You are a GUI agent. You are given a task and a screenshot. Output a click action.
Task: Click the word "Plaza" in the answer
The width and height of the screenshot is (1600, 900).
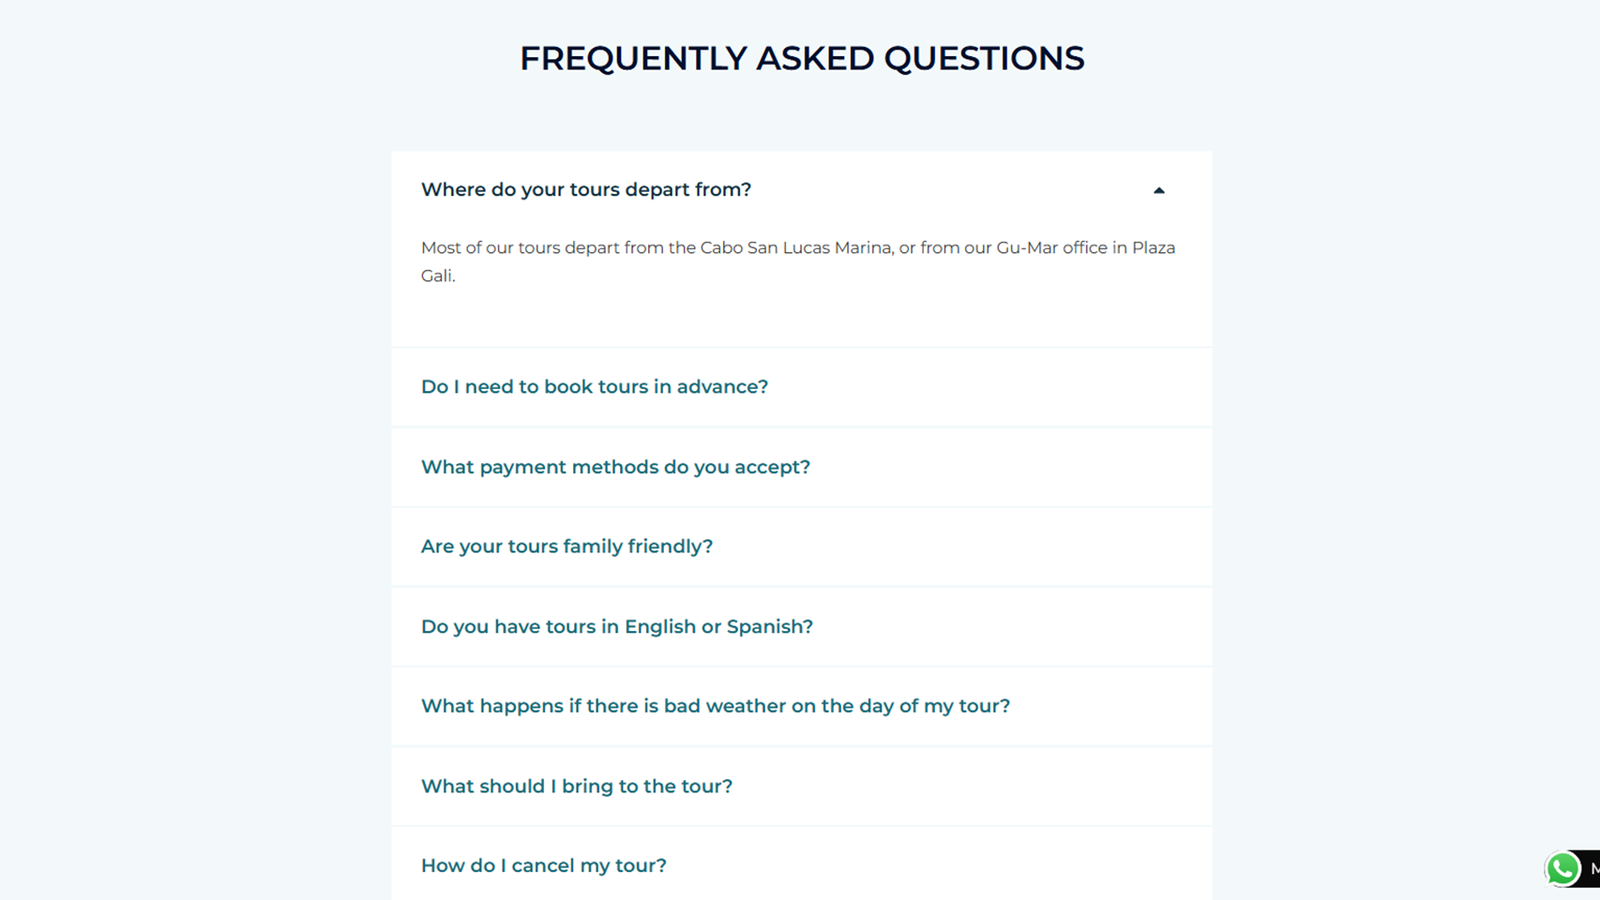coord(1153,248)
